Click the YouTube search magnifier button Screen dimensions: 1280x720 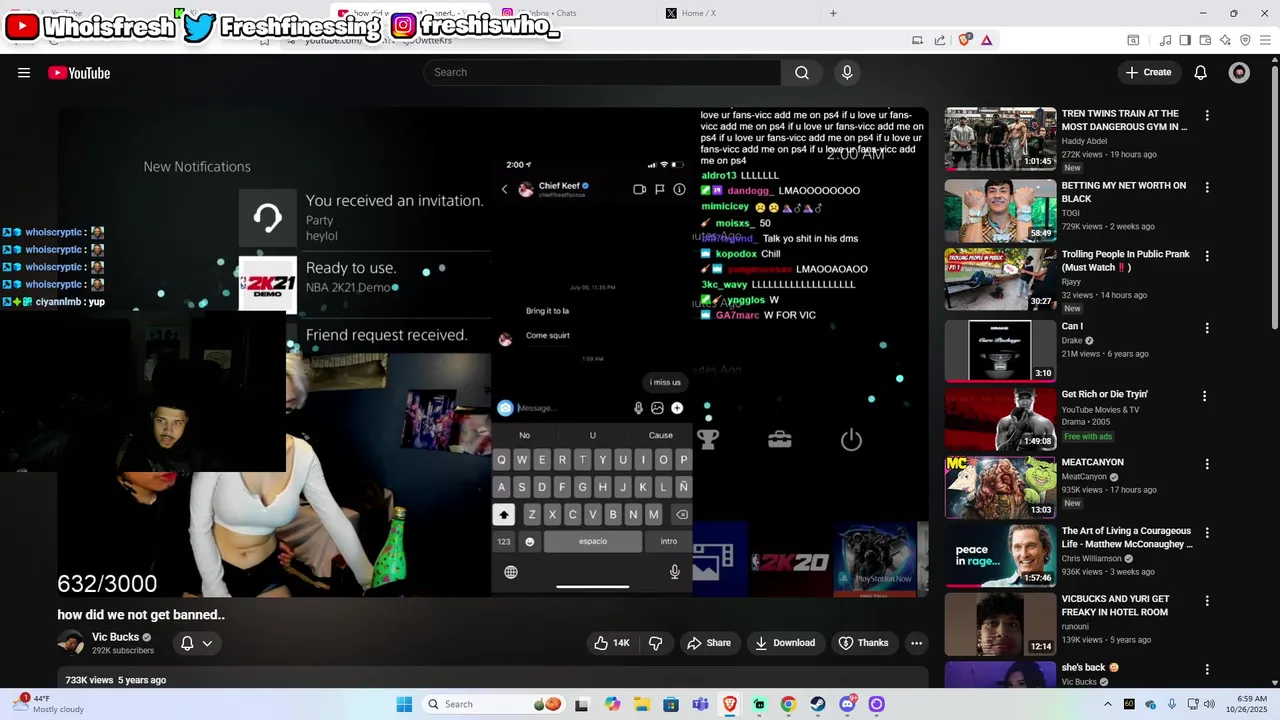point(802,72)
